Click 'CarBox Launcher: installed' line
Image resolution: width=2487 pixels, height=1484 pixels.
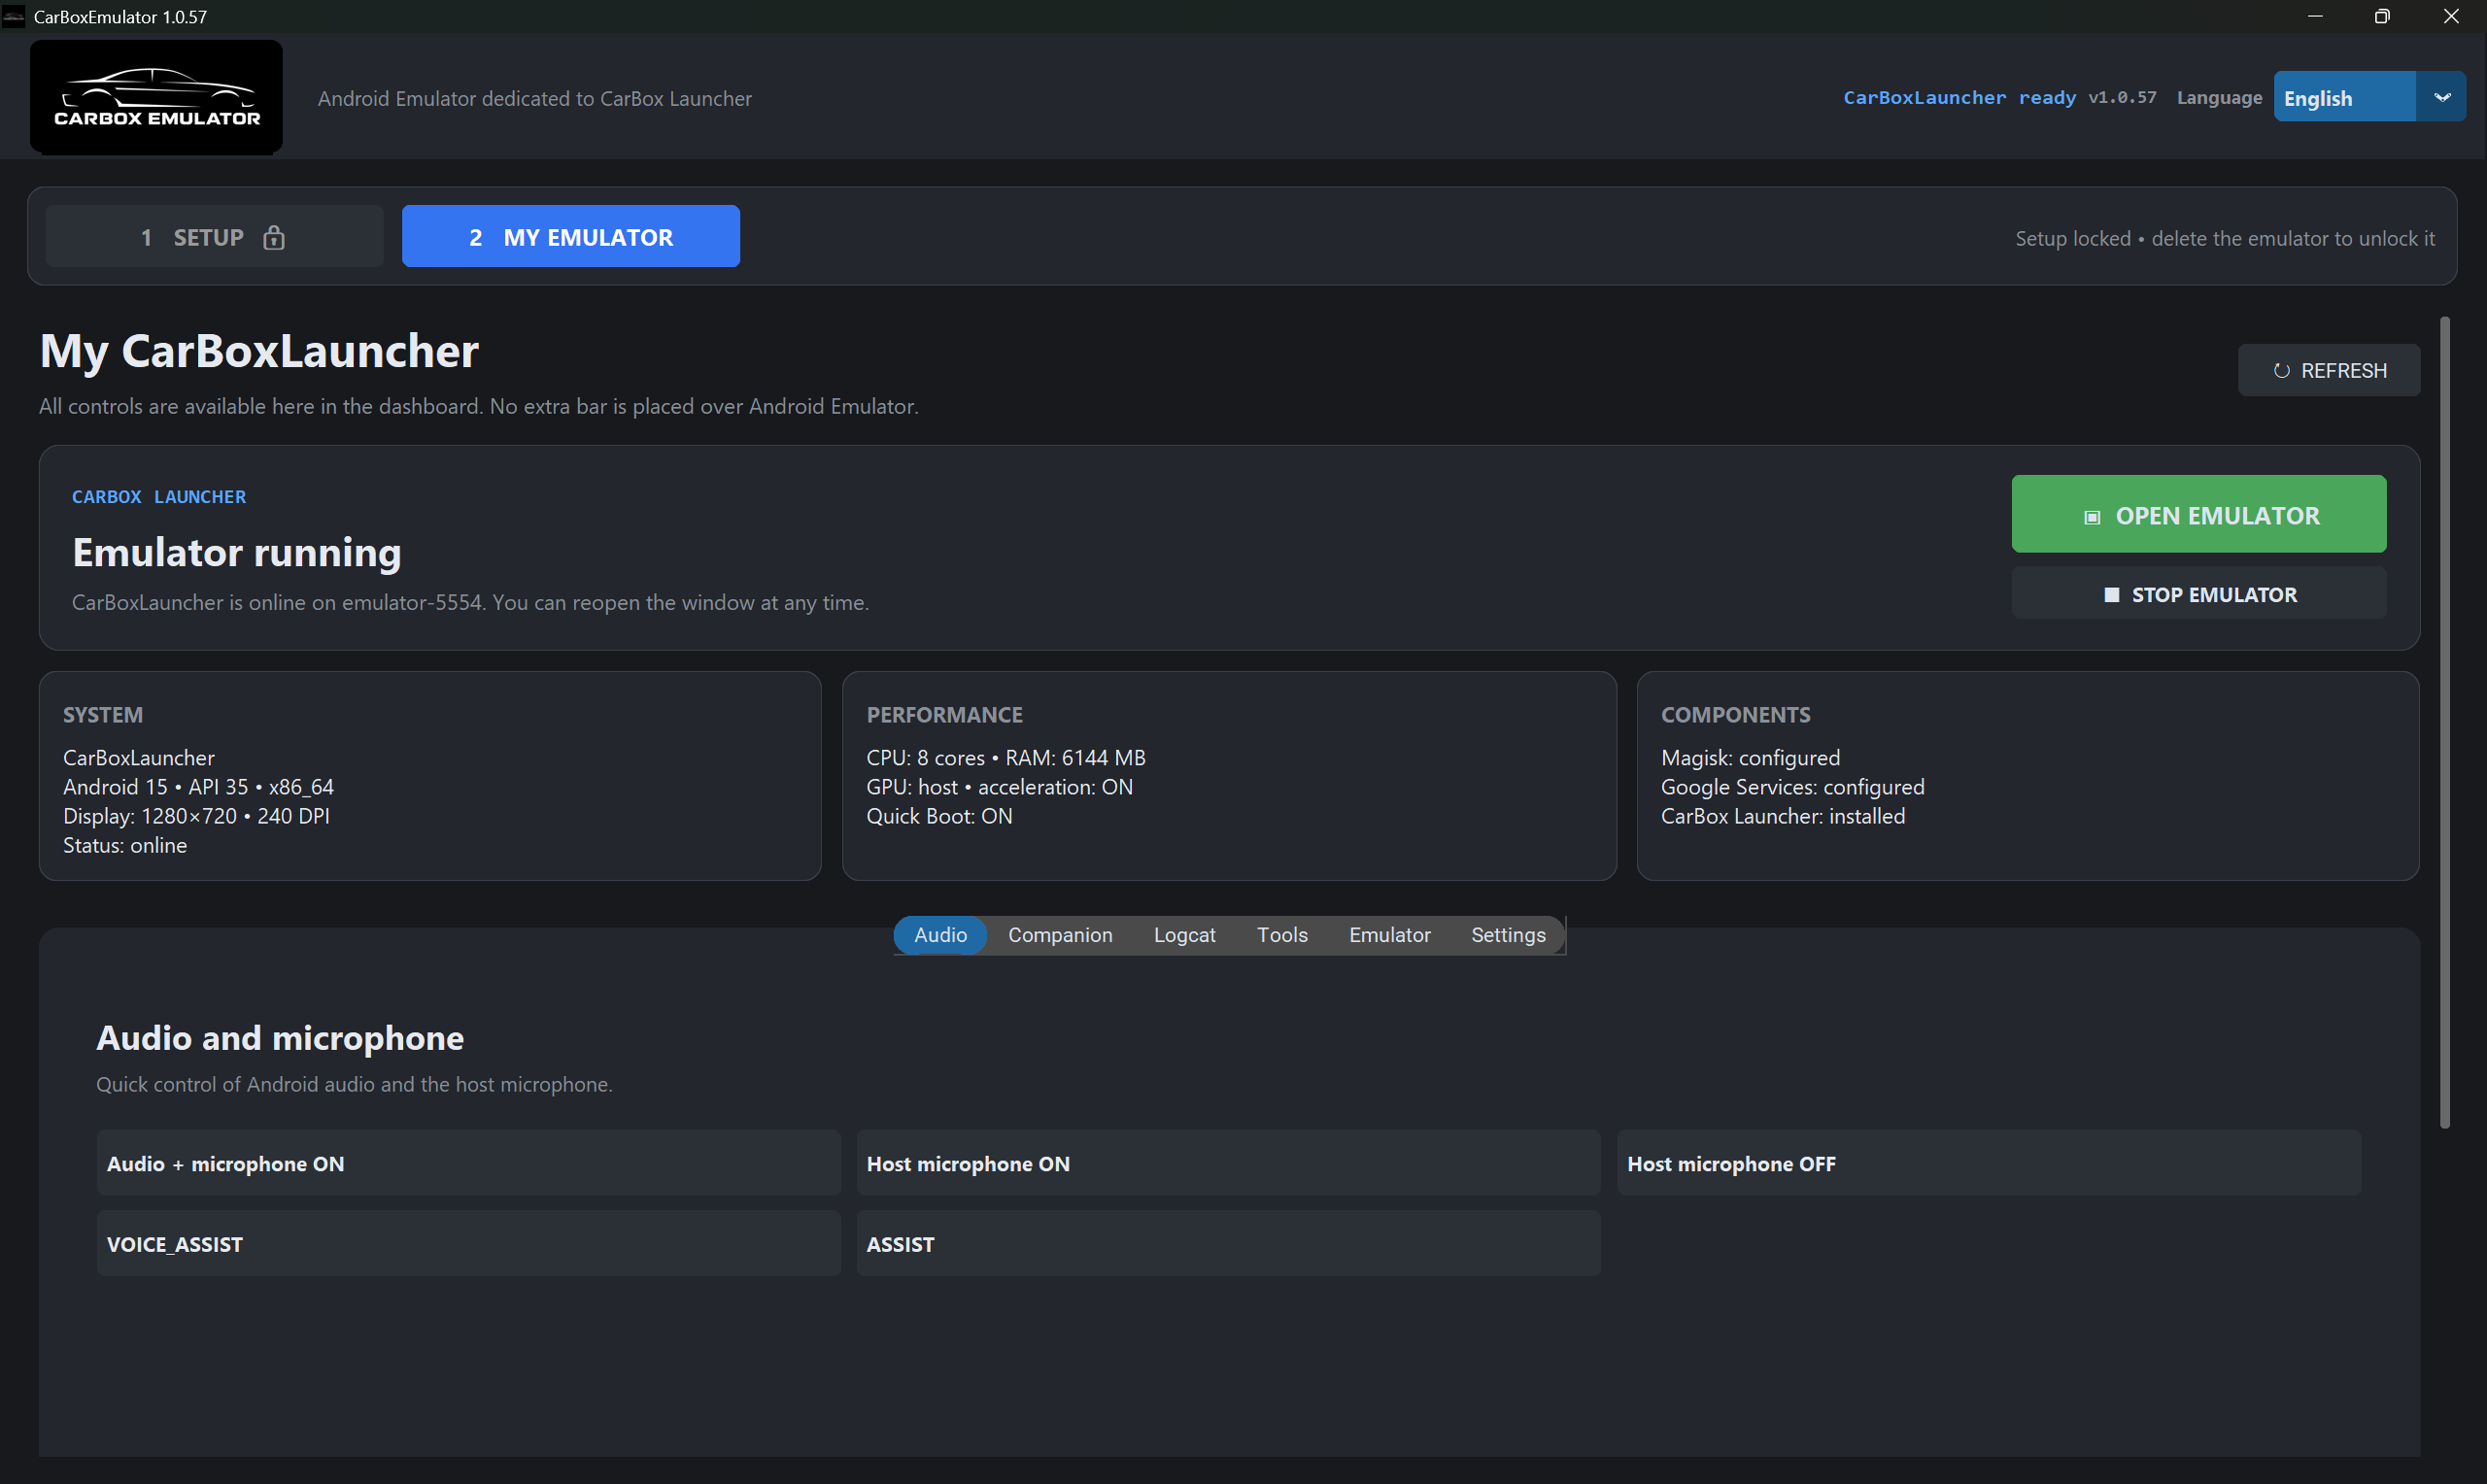pos(1783,817)
